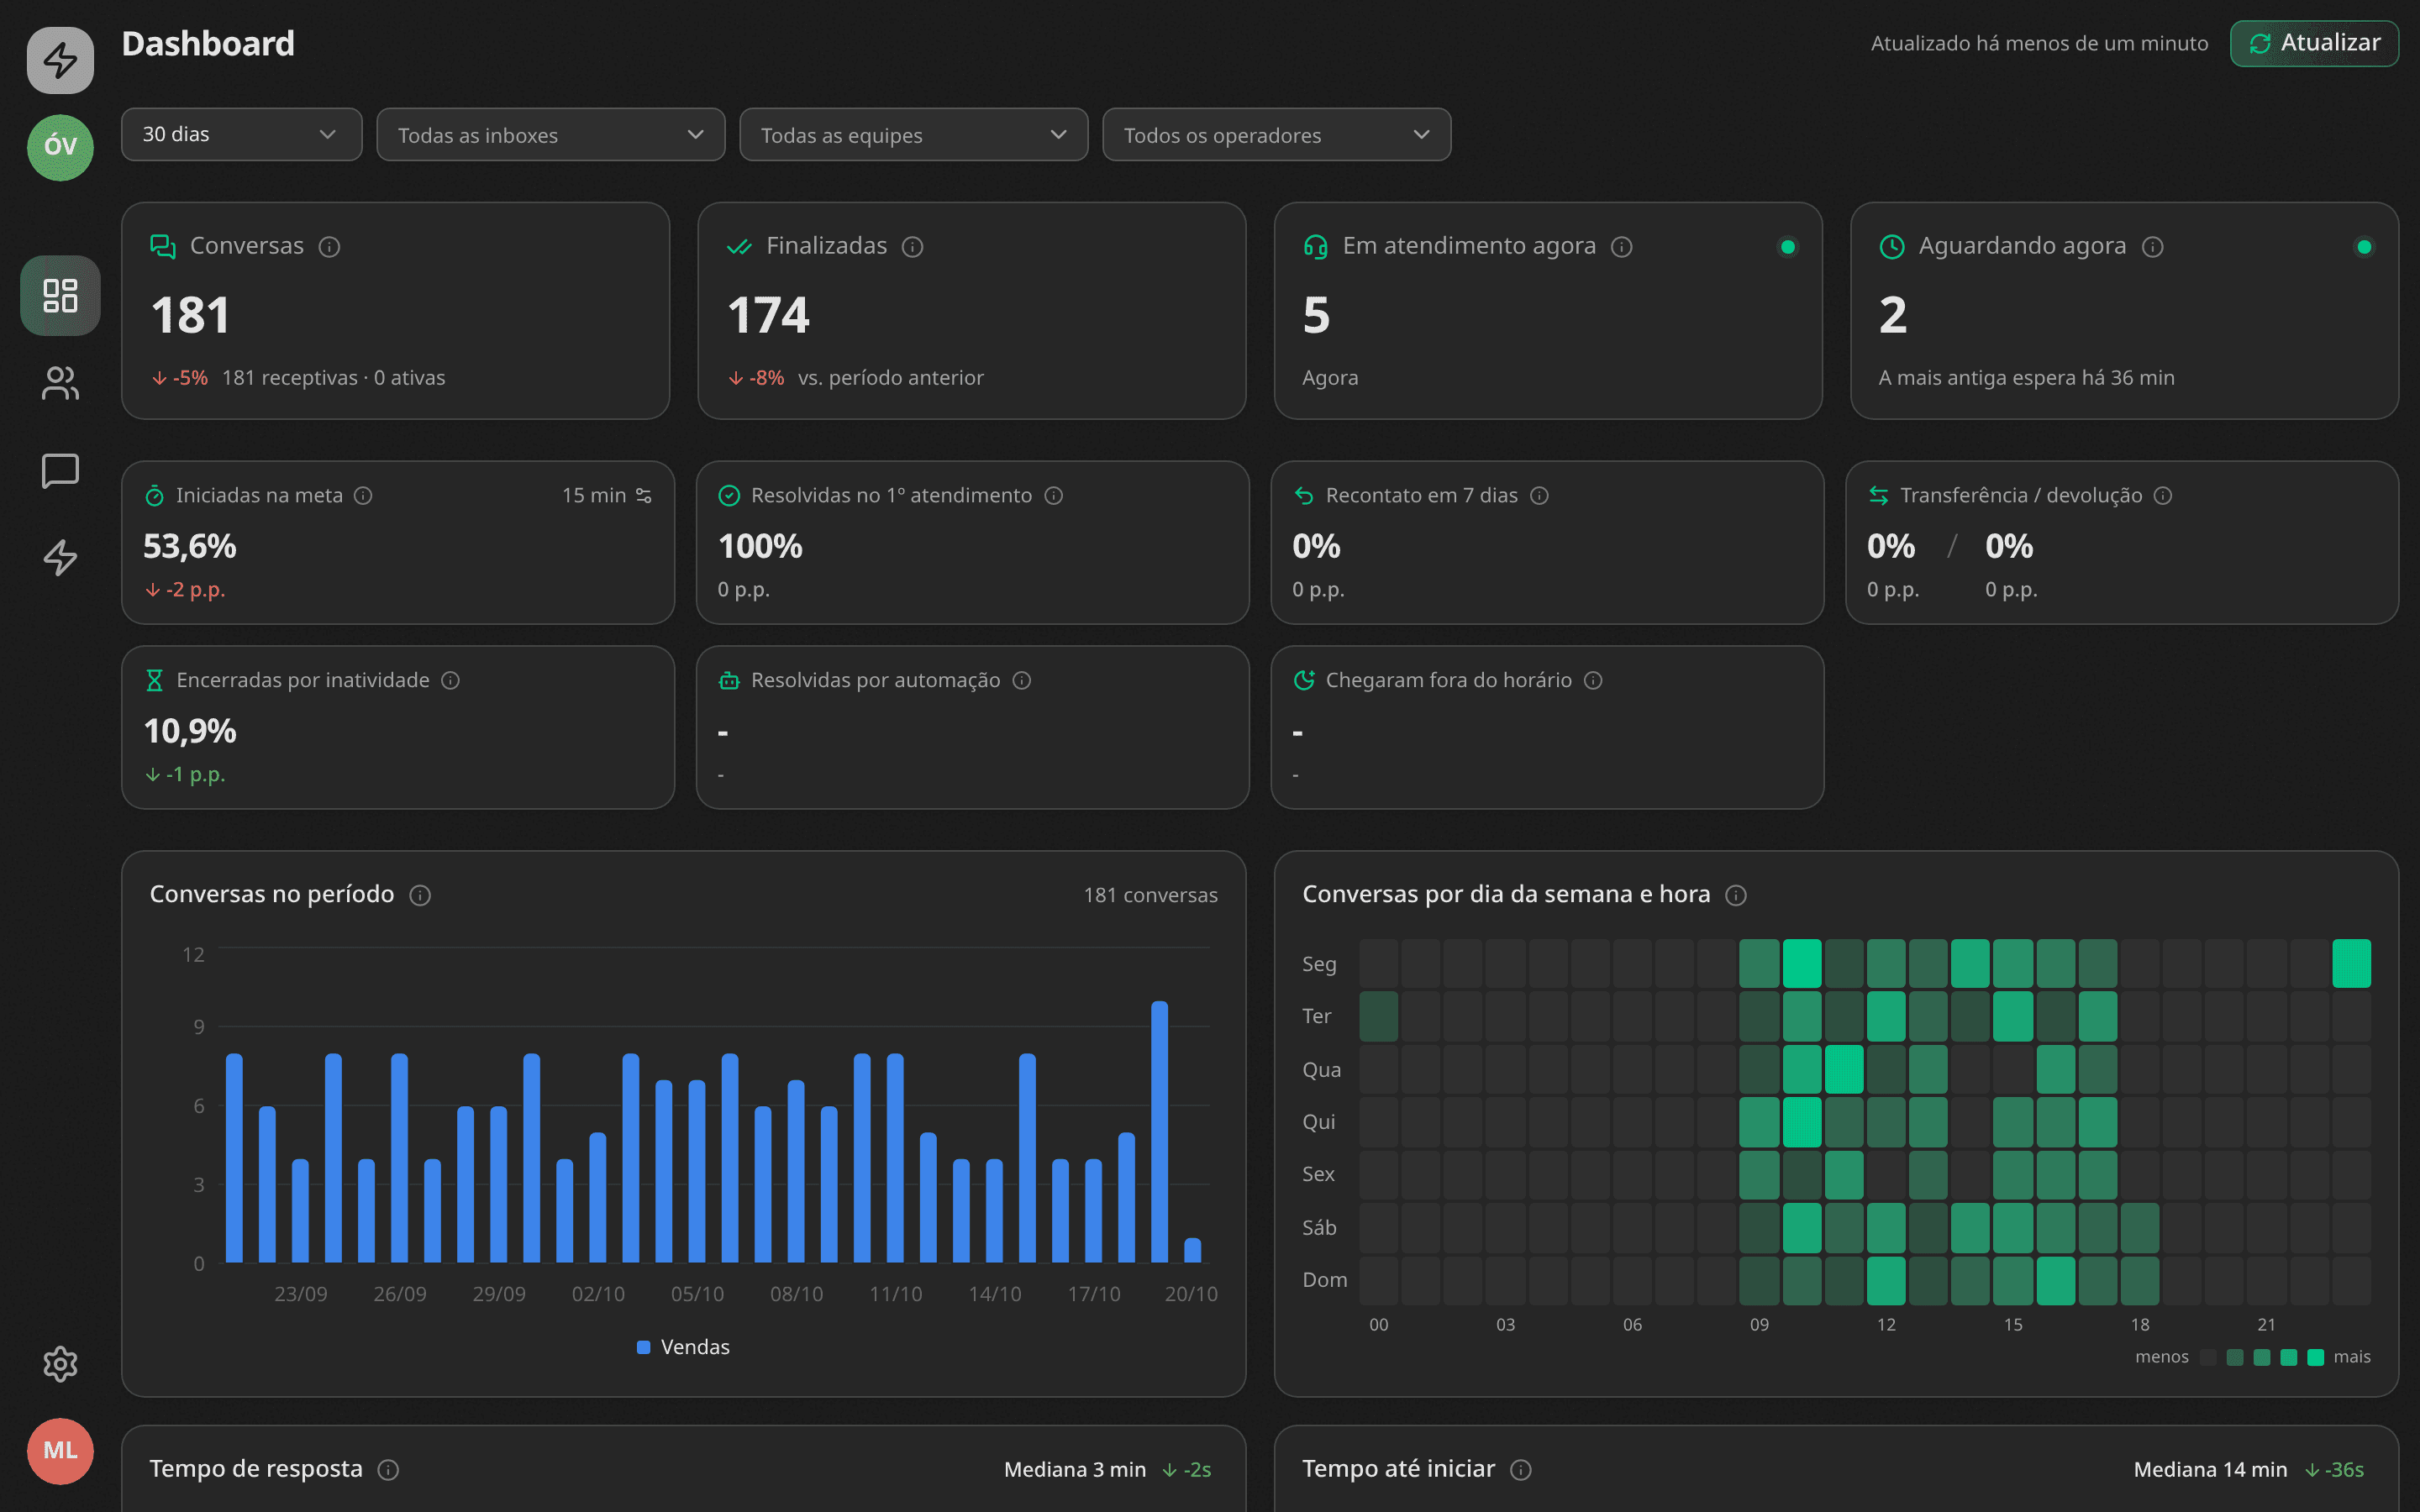Viewport: 2420px width, 1512px height.
Task: Open the settings gear icon
Action: click(60, 1364)
